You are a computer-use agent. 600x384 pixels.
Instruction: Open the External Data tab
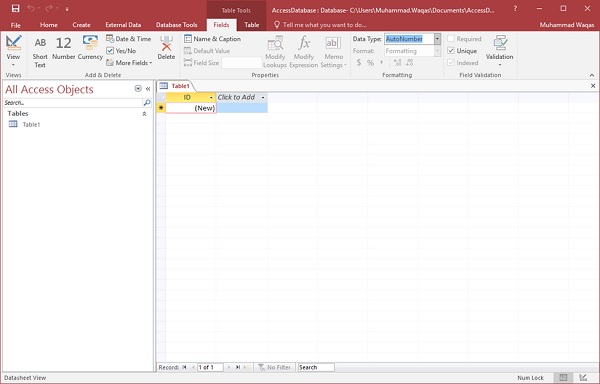pos(123,25)
